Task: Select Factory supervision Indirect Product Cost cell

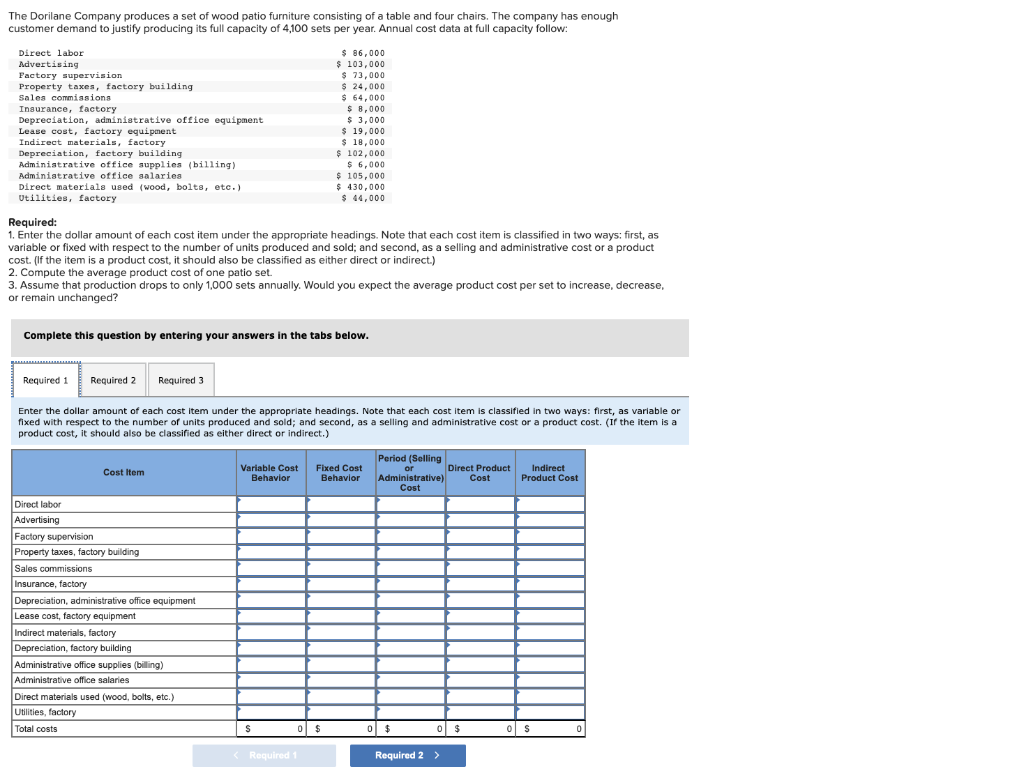Action: pos(551,536)
